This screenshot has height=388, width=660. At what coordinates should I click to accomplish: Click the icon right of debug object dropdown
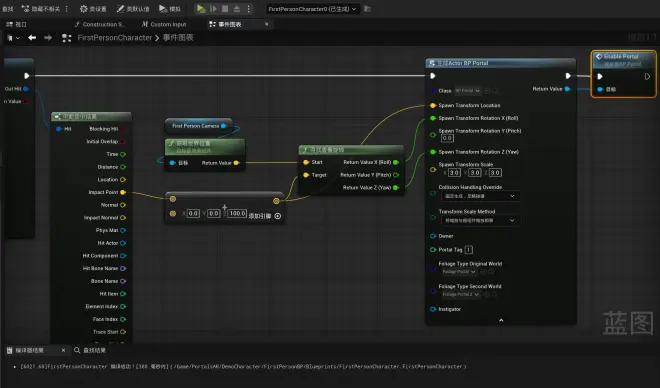click(367, 9)
